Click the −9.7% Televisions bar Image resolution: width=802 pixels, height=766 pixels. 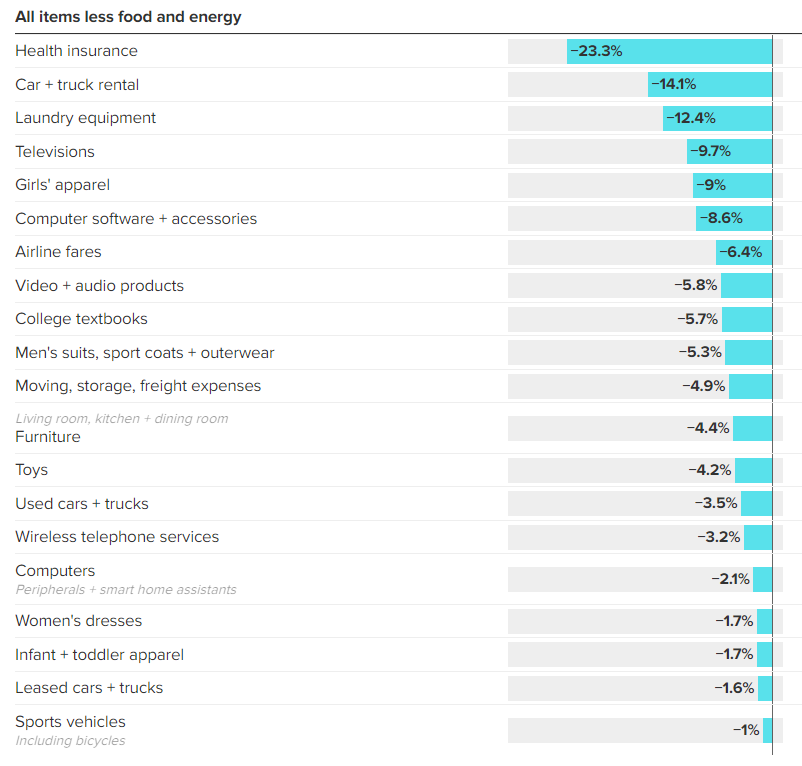pyautogui.click(x=729, y=152)
